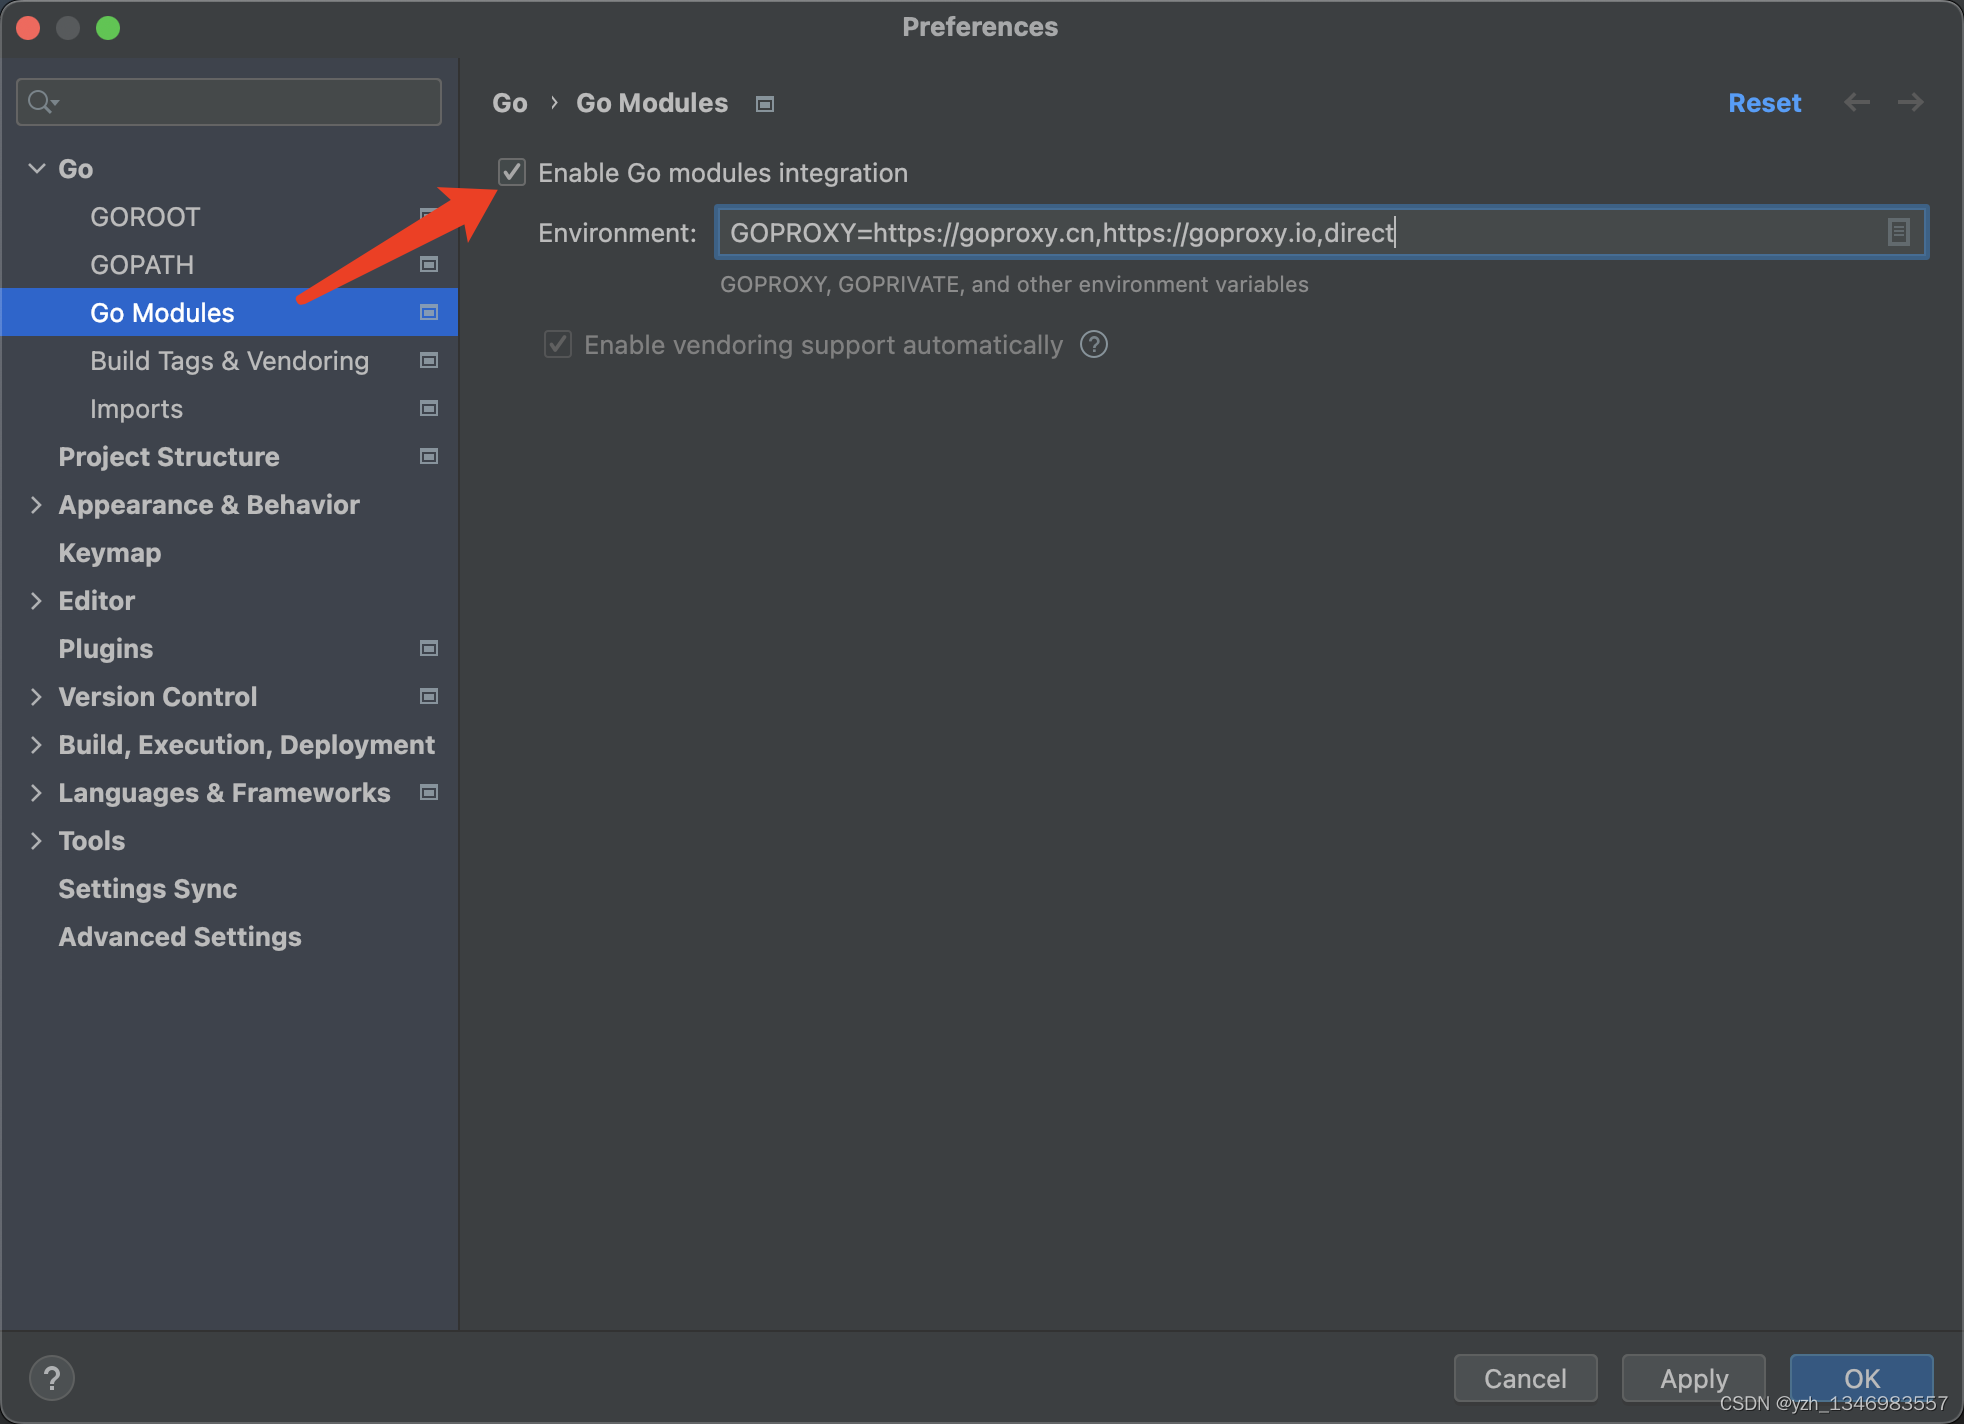Open the Keymap settings page

[x=110, y=553]
